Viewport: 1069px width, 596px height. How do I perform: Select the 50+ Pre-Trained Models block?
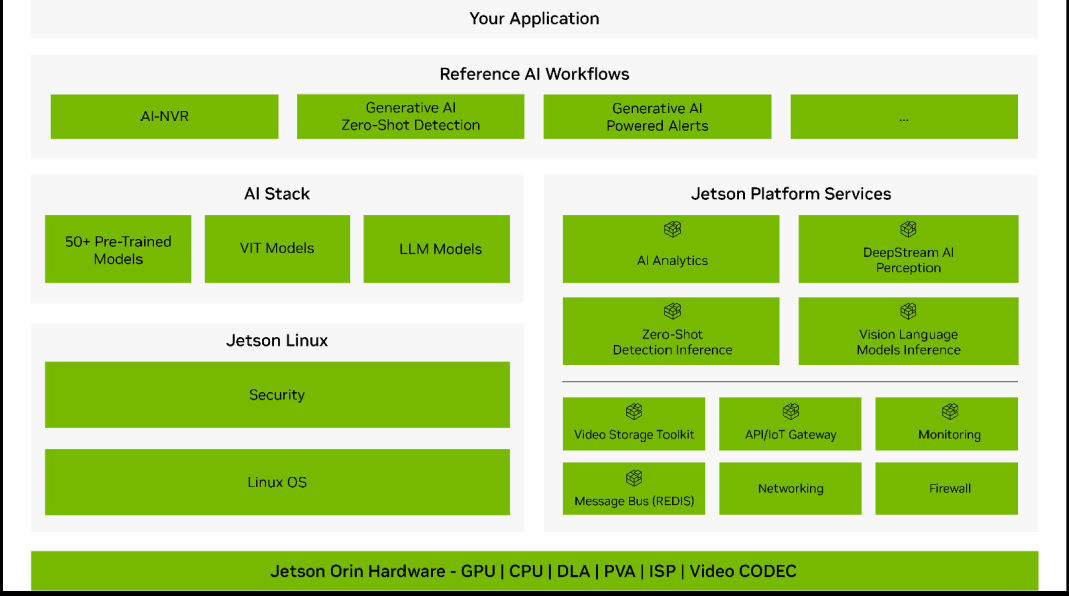118,249
